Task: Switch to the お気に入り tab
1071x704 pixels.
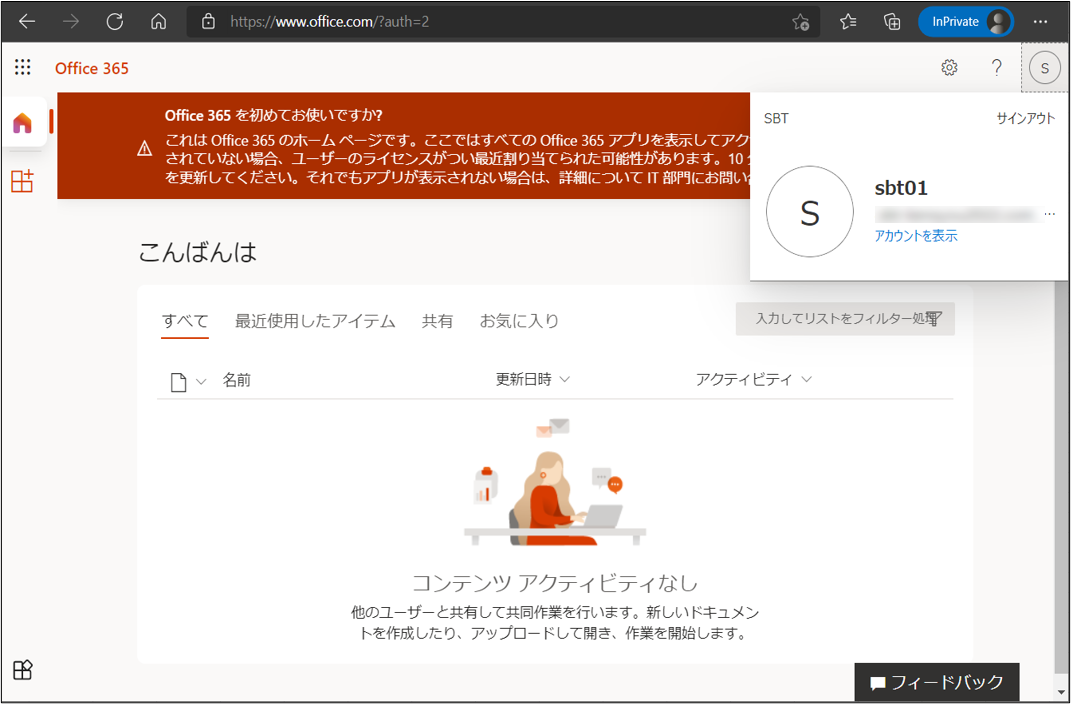Action: pos(519,321)
